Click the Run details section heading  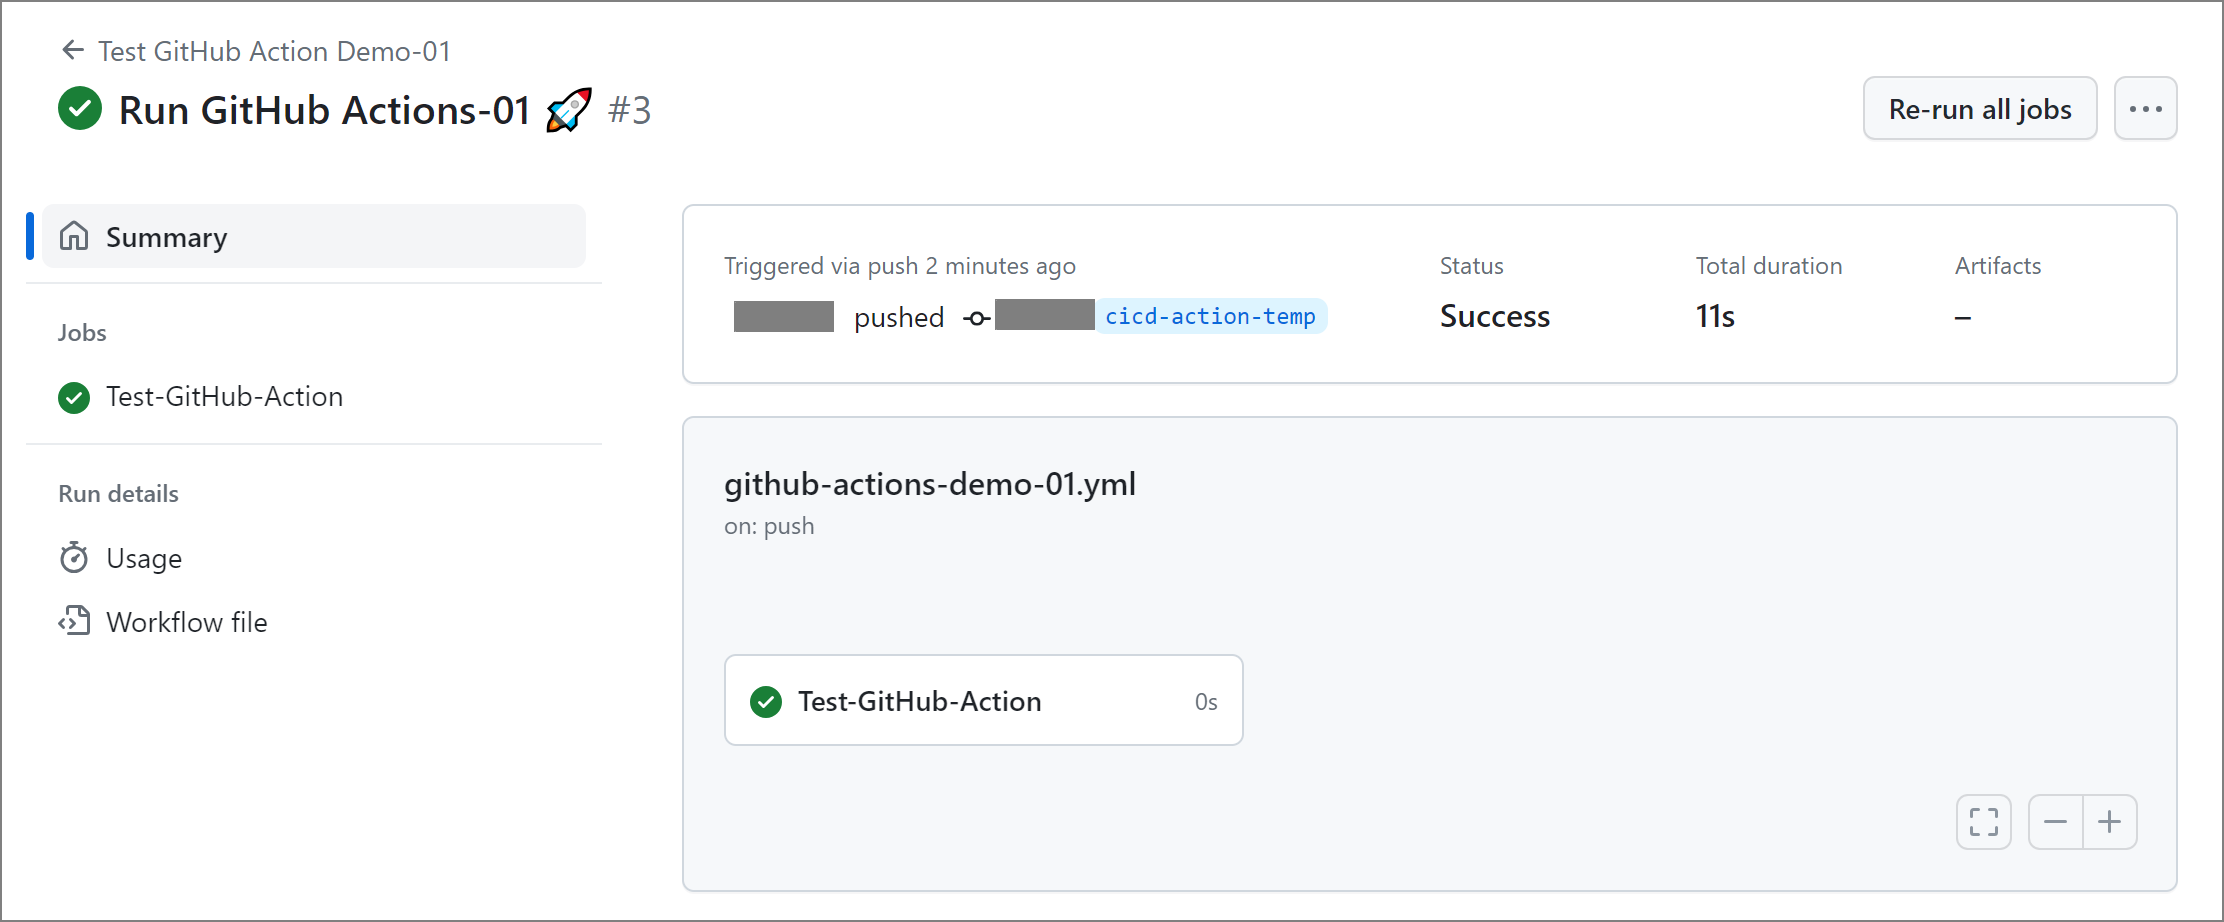coord(118,494)
